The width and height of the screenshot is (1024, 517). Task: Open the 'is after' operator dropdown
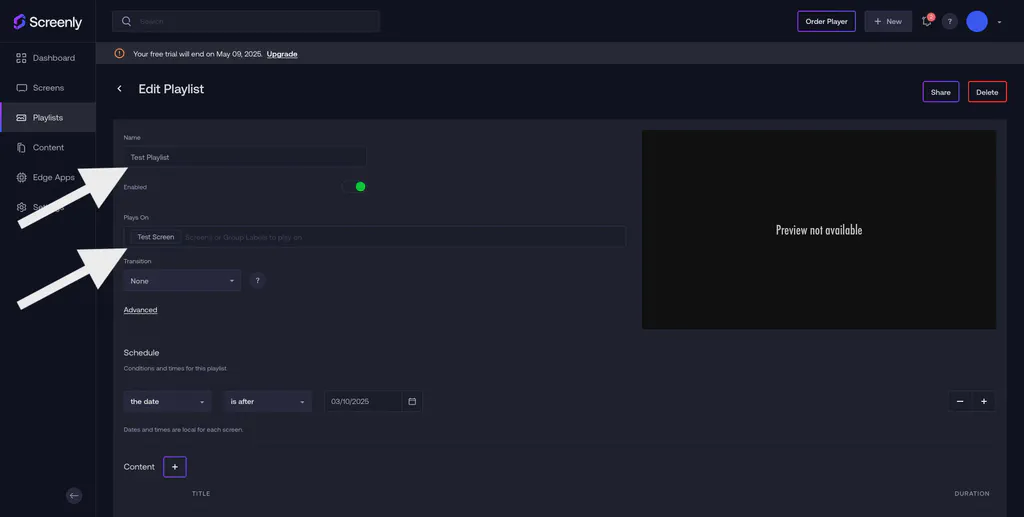(x=267, y=401)
